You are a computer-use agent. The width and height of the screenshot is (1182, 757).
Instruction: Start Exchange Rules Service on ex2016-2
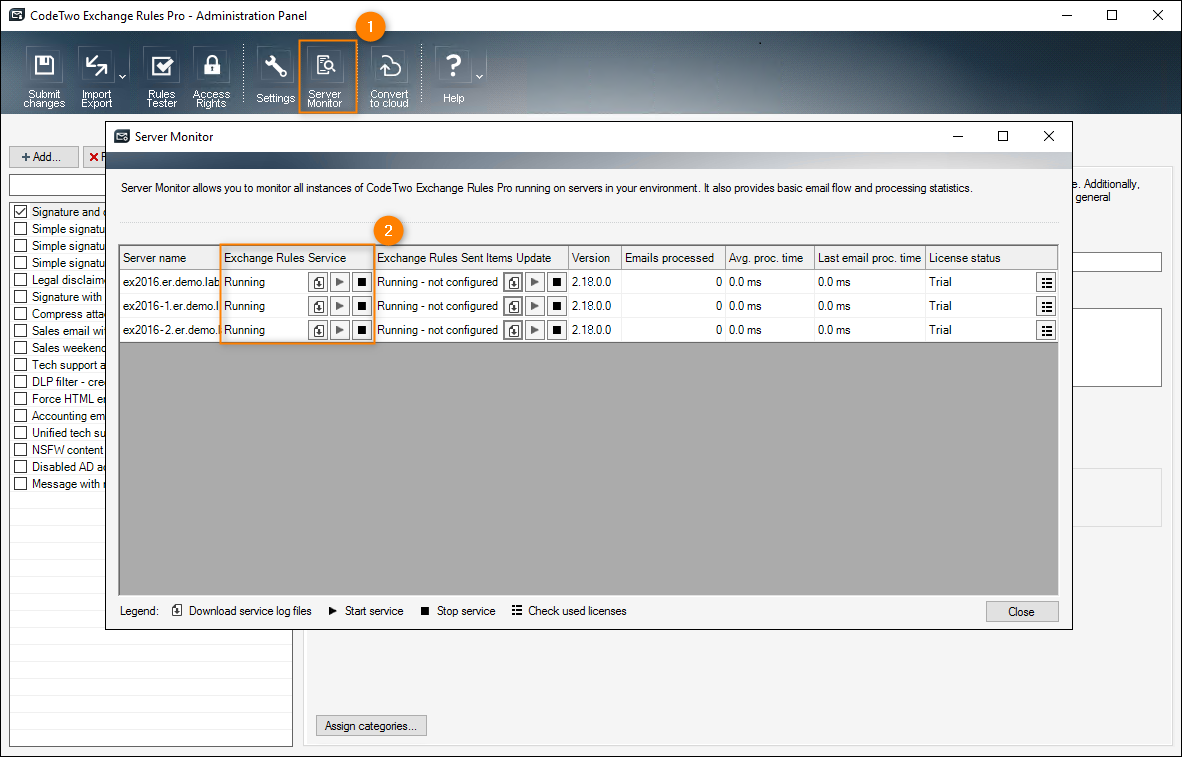pyautogui.click(x=340, y=331)
